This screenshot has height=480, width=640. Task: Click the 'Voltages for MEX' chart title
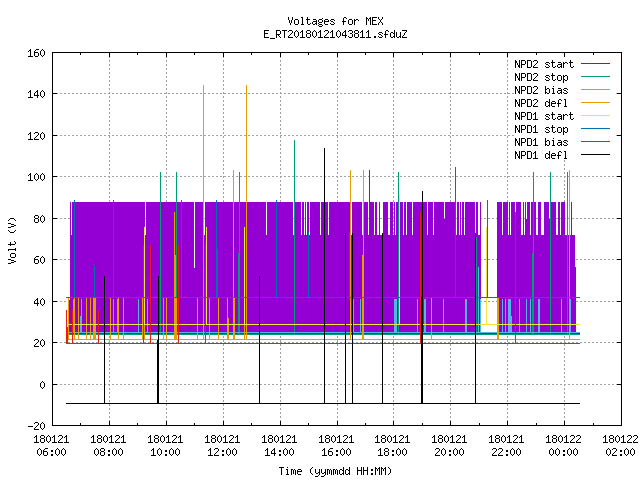[x=335, y=21]
